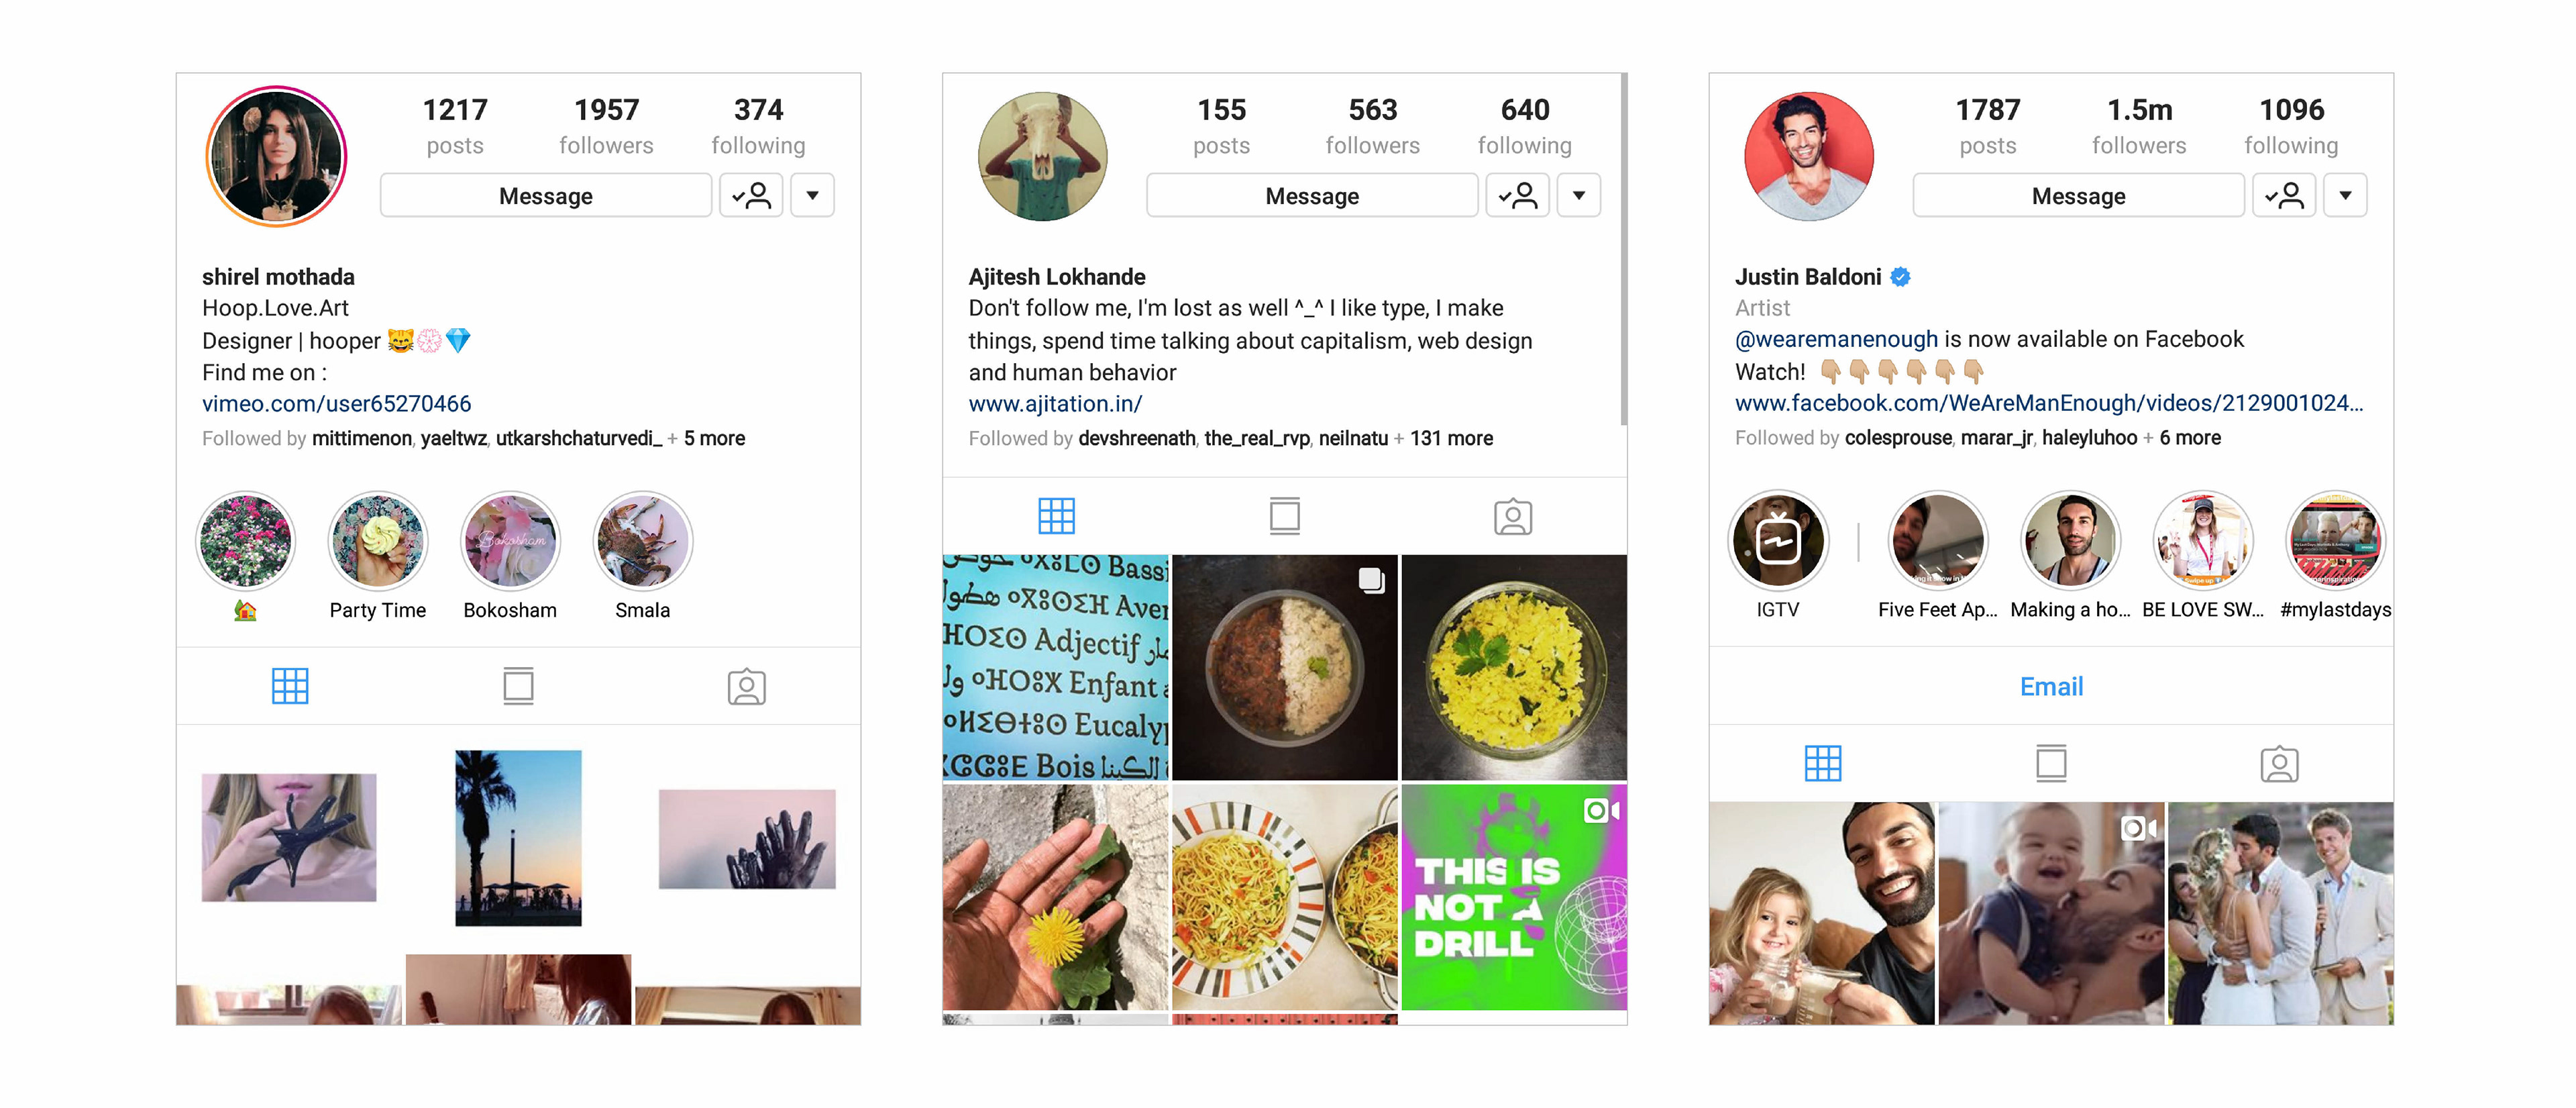Switch to feed view on Ajitesh Lokhande's profile
Viewport: 2576px width, 1108px height.
pos(1284,516)
